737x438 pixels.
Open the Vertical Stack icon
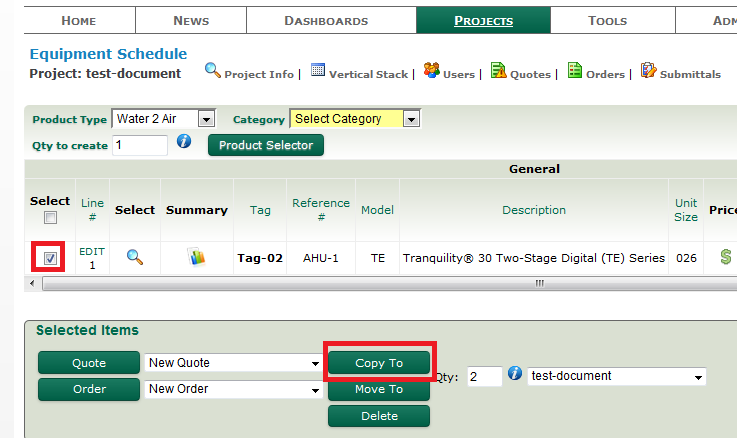(x=318, y=71)
